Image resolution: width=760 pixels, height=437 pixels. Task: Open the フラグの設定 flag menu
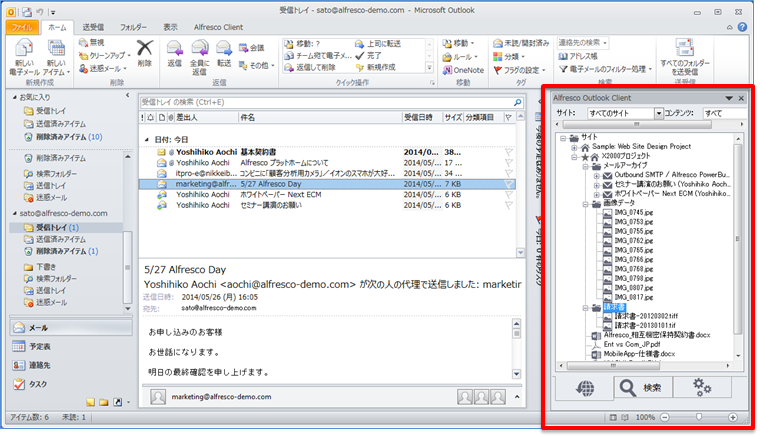coord(520,70)
